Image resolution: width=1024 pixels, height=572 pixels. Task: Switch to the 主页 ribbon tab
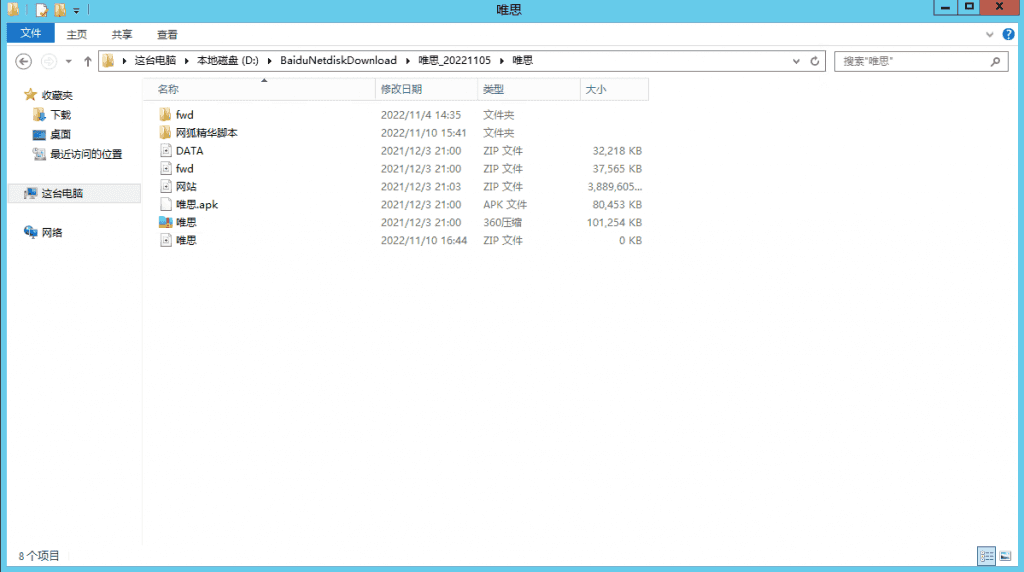[x=76, y=35]
